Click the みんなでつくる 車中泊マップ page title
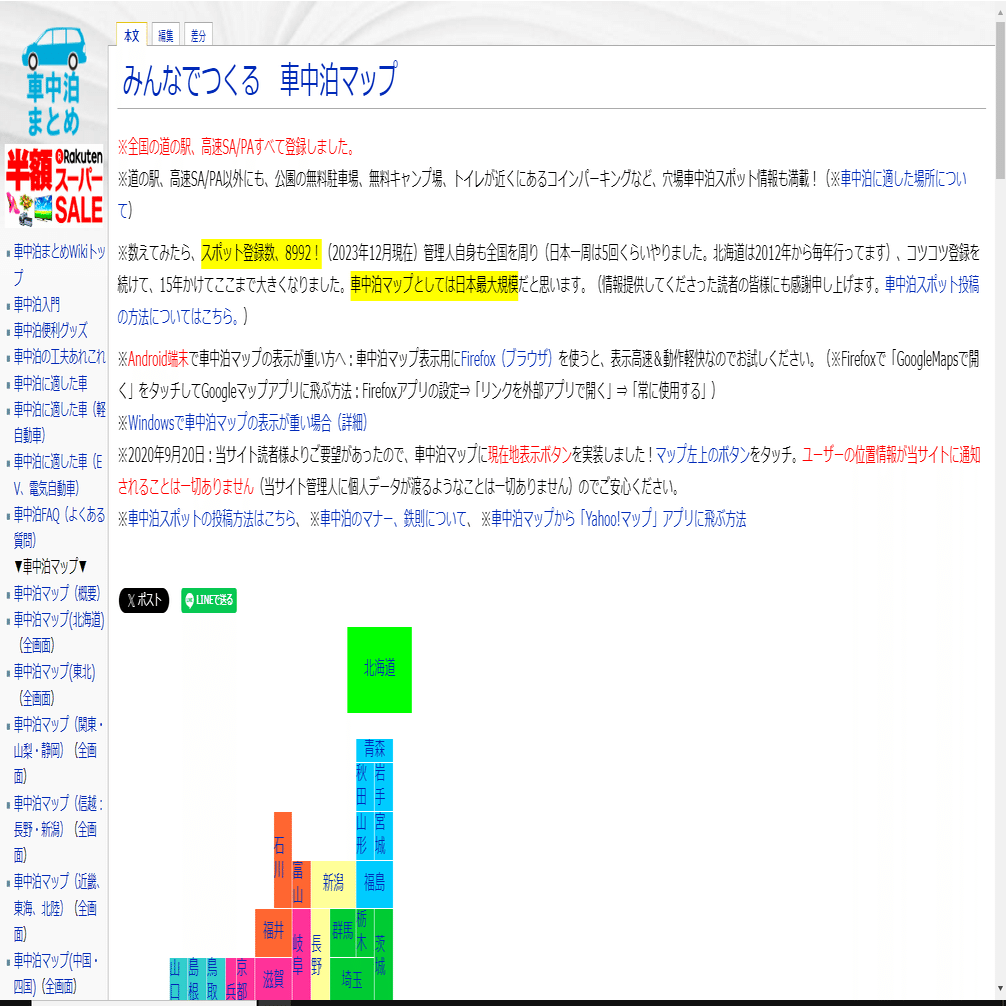The width and height of the screenshot is (1006, 1006). [x=260, y=80]
